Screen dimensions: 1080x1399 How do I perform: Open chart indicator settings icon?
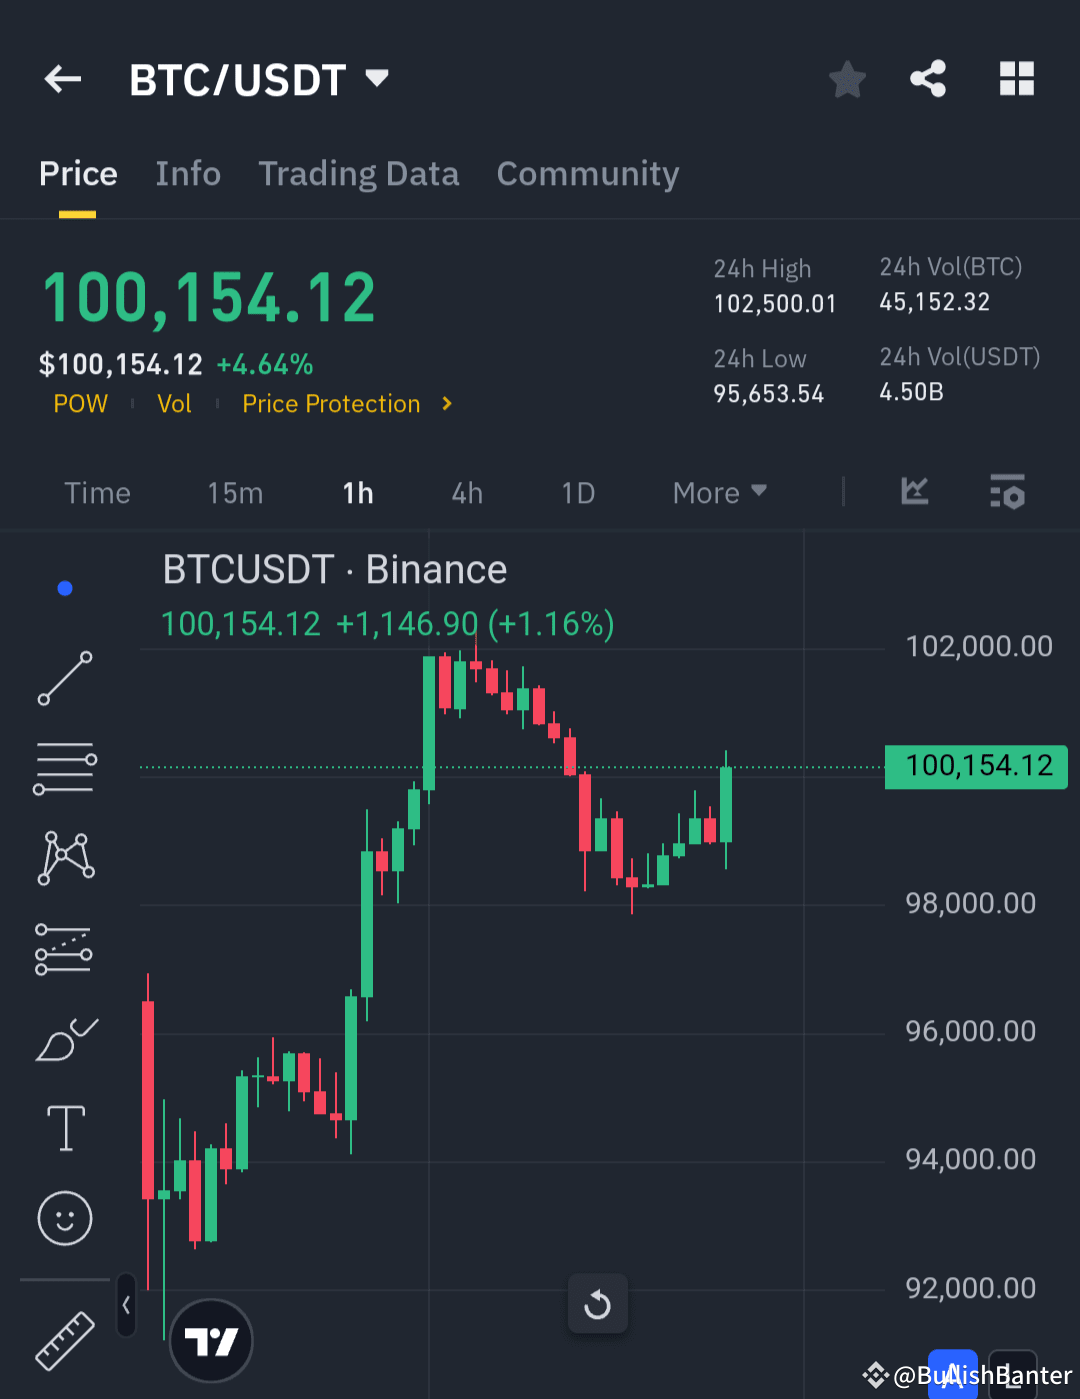point(1007,492)
